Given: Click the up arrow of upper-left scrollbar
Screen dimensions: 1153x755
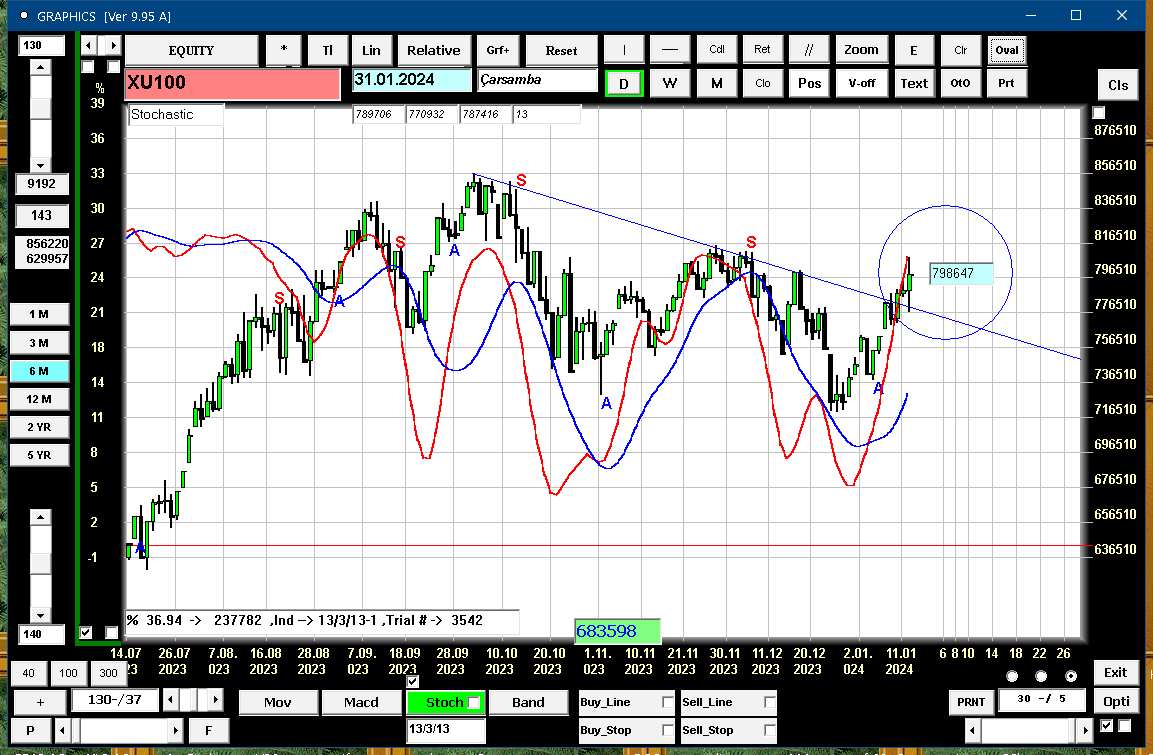Looking at the screenshot, I should pyautogui.click(x=40, y=68).
